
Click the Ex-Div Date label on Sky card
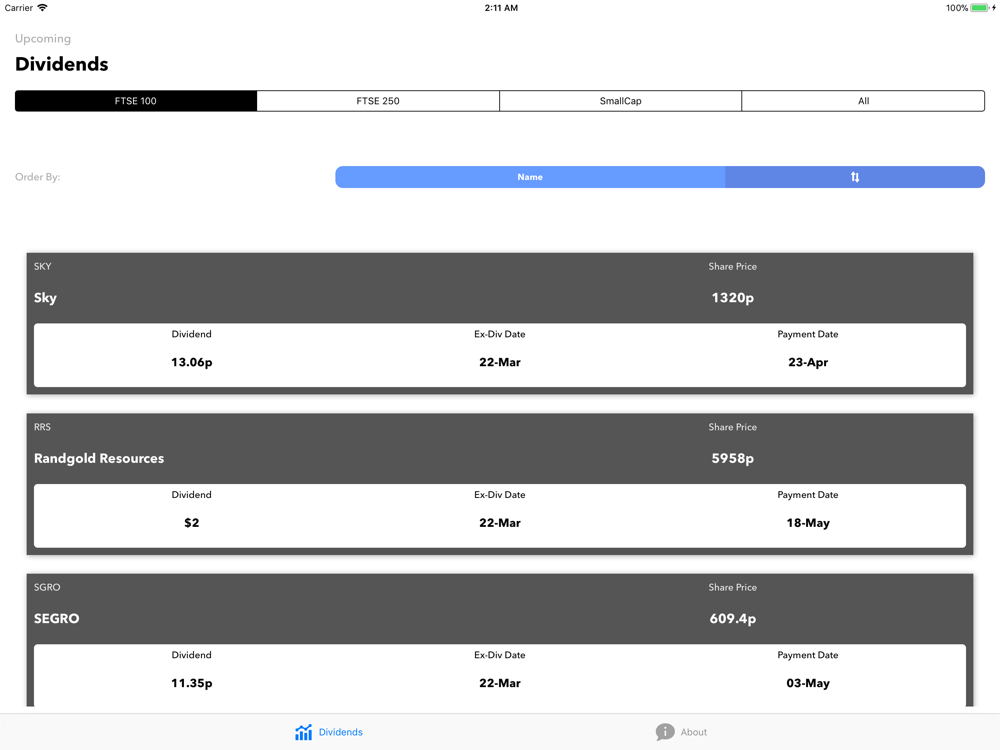pyautogui.click(x=500, y=334)
